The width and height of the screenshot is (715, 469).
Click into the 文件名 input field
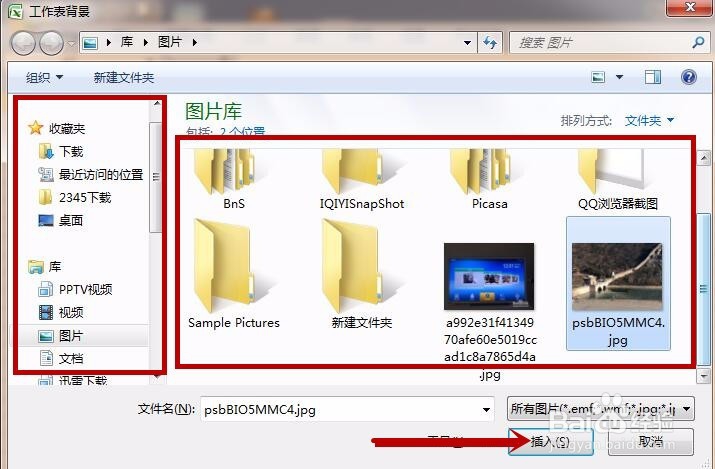point(340,409)
